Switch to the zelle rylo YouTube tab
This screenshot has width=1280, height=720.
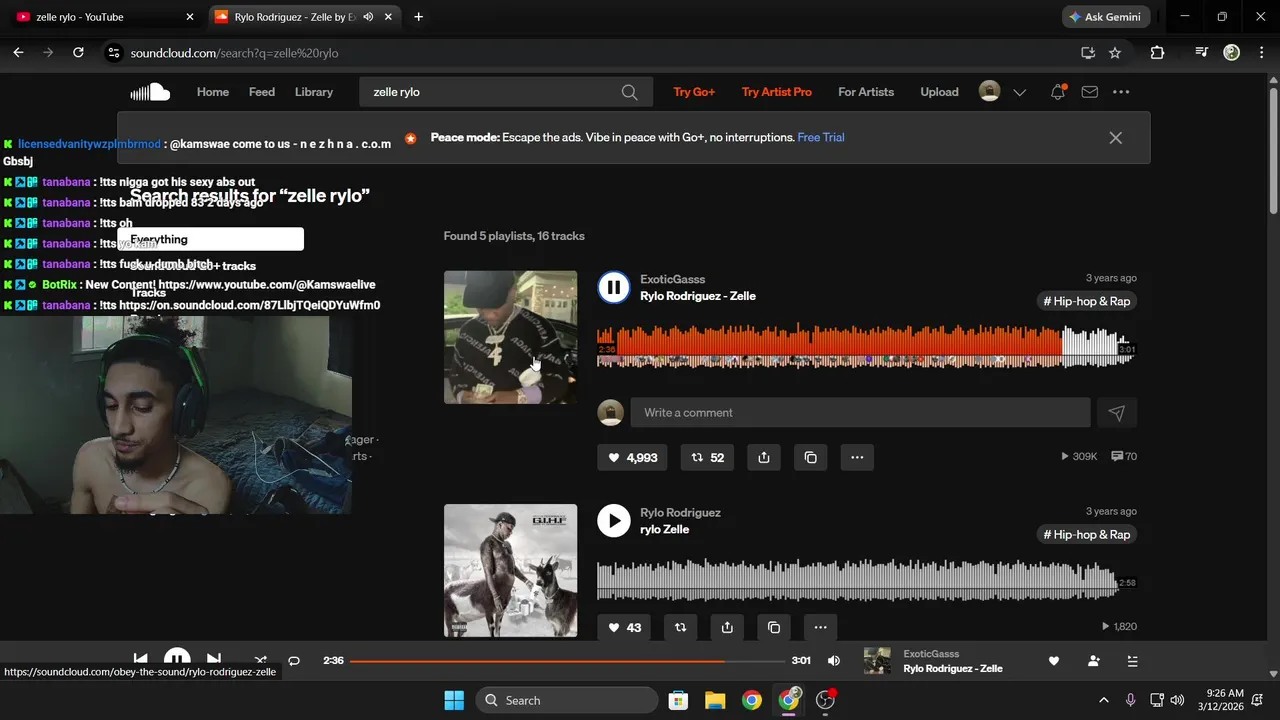click(105, 17)
